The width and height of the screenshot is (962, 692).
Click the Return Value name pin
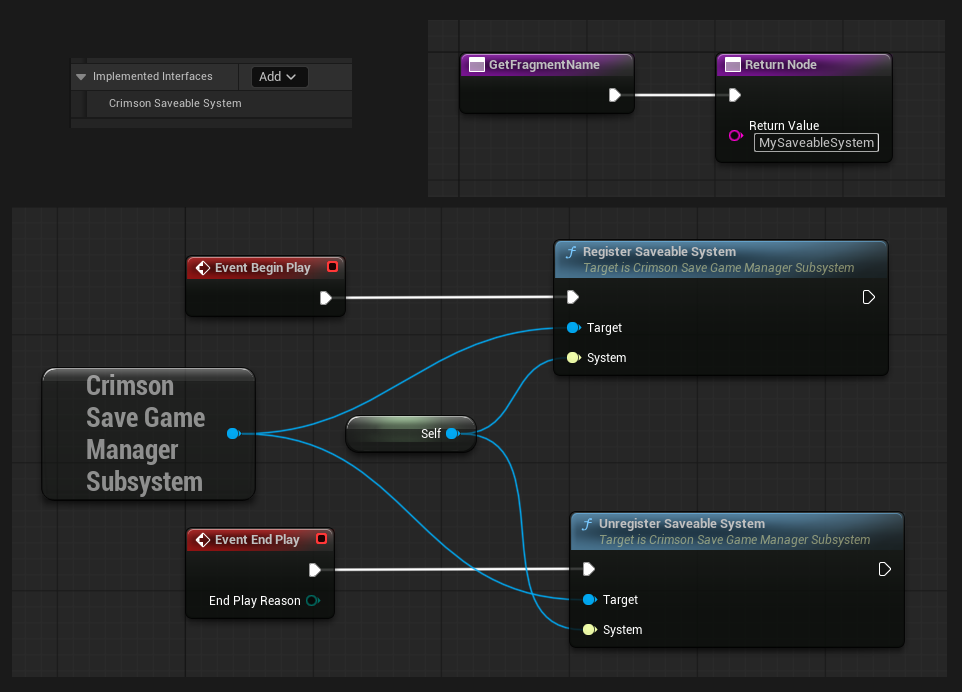point(735,135)
